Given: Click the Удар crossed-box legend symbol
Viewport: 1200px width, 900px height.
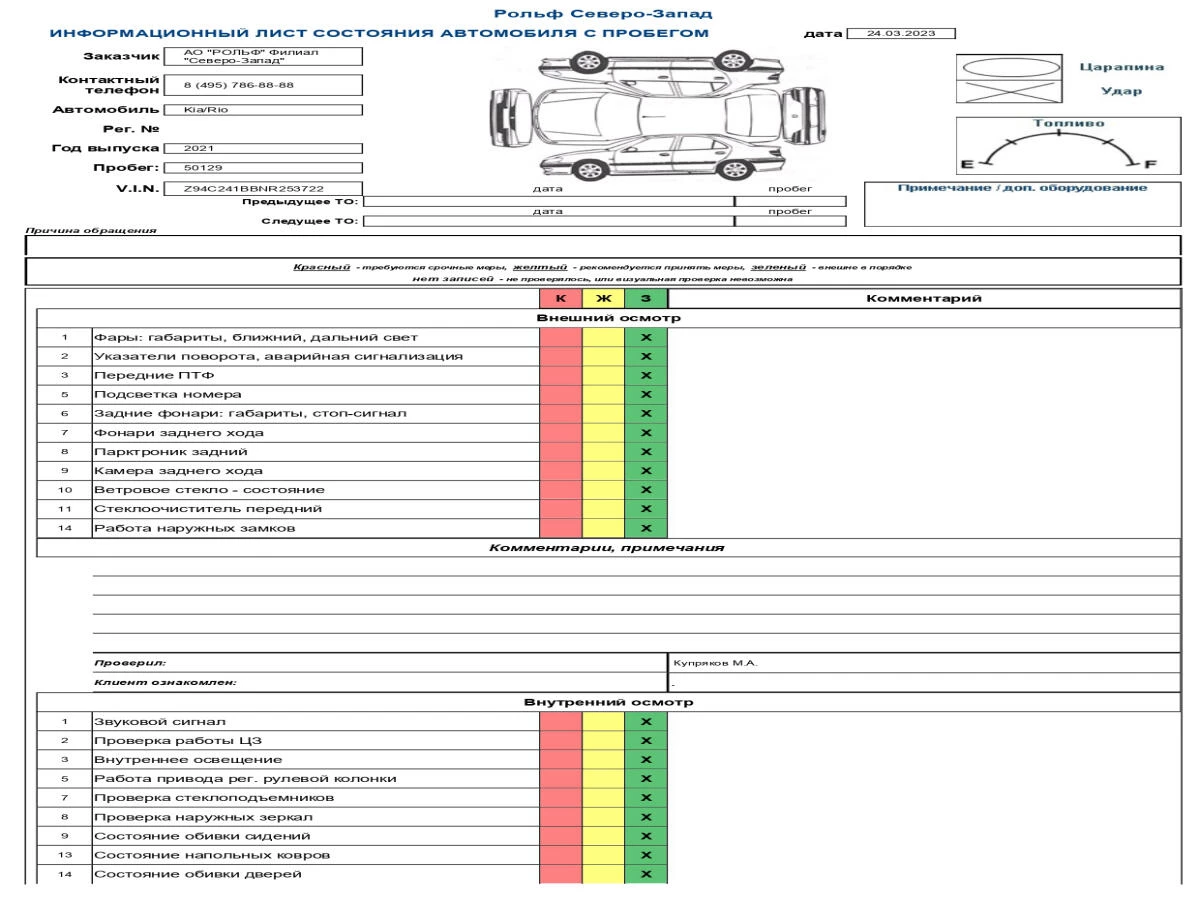Looking at the screenshot, I should [1004, 91].
